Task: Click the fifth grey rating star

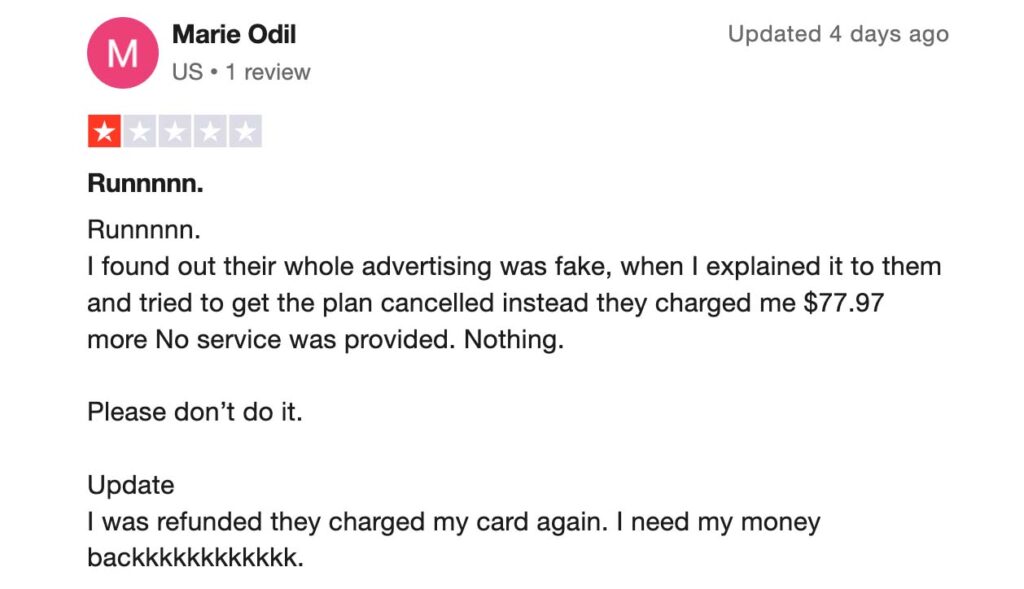Action: point(246,131)
